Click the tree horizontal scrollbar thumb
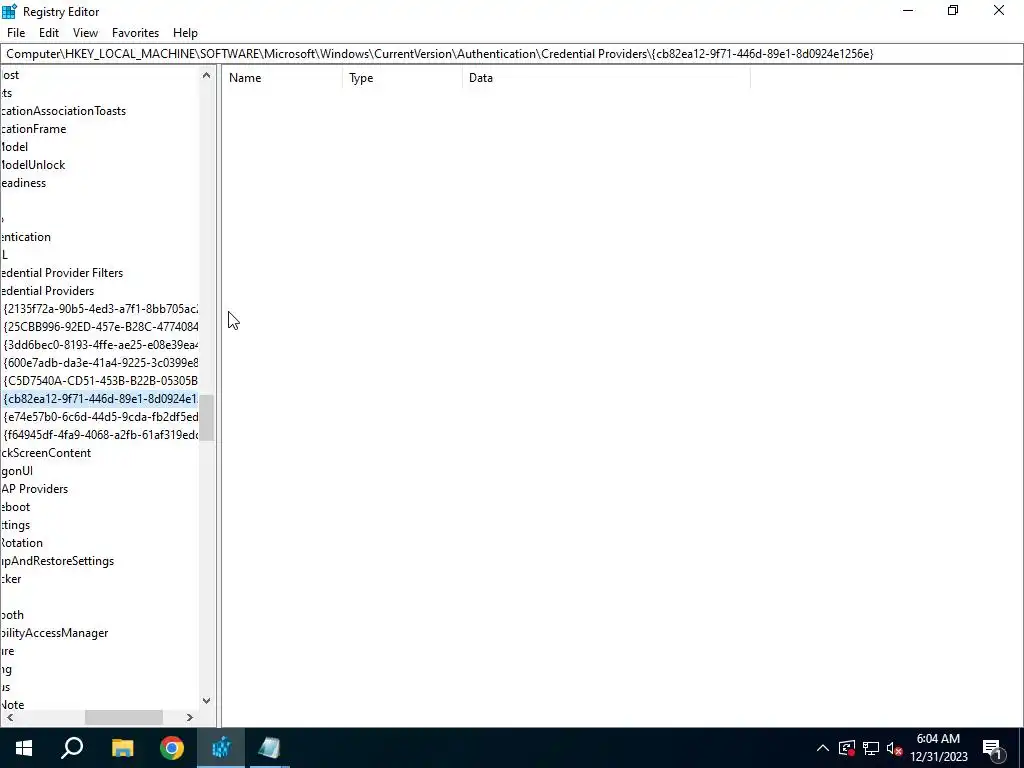This screenshot has height=768, width=1024. [x=123, y=717]
